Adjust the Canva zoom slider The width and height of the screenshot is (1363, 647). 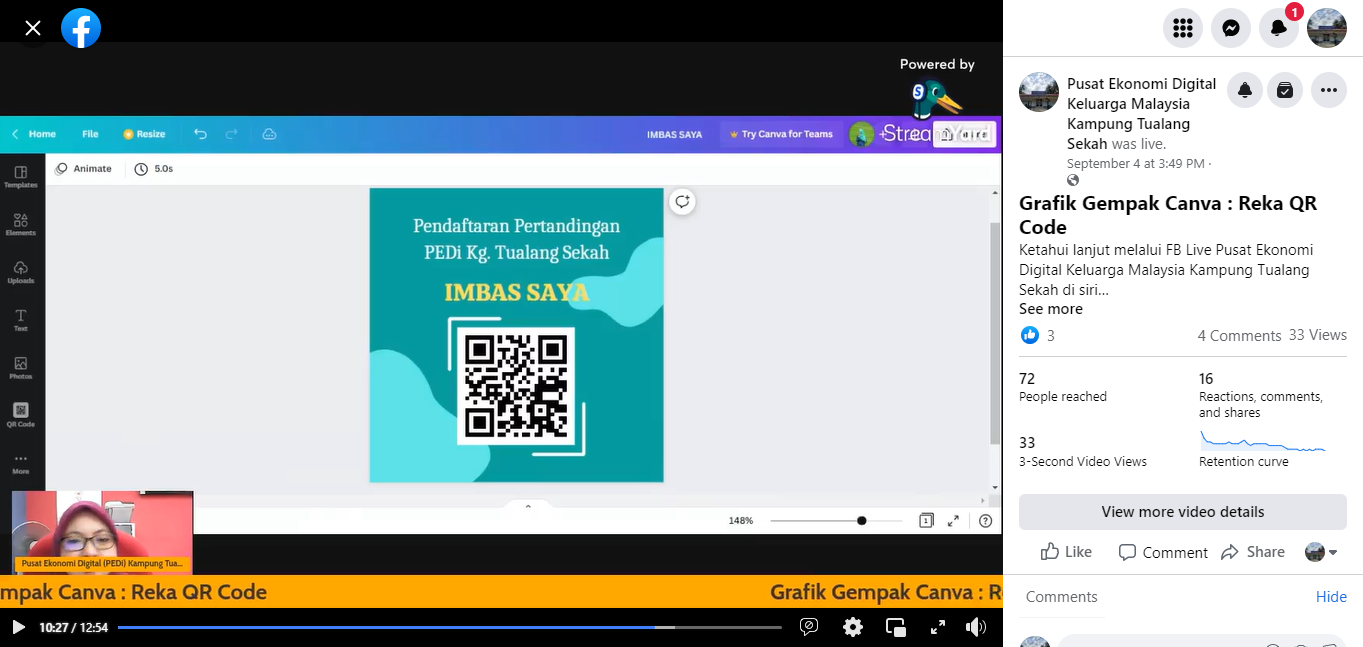[x=835, y=521]
